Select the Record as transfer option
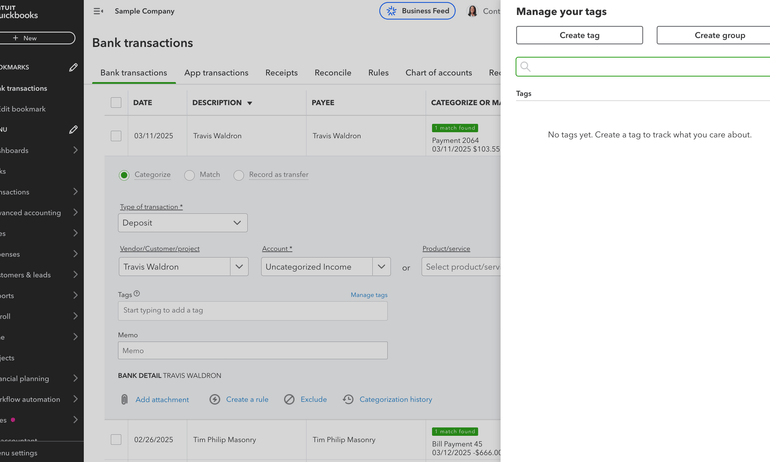 [x=239, y=175]
